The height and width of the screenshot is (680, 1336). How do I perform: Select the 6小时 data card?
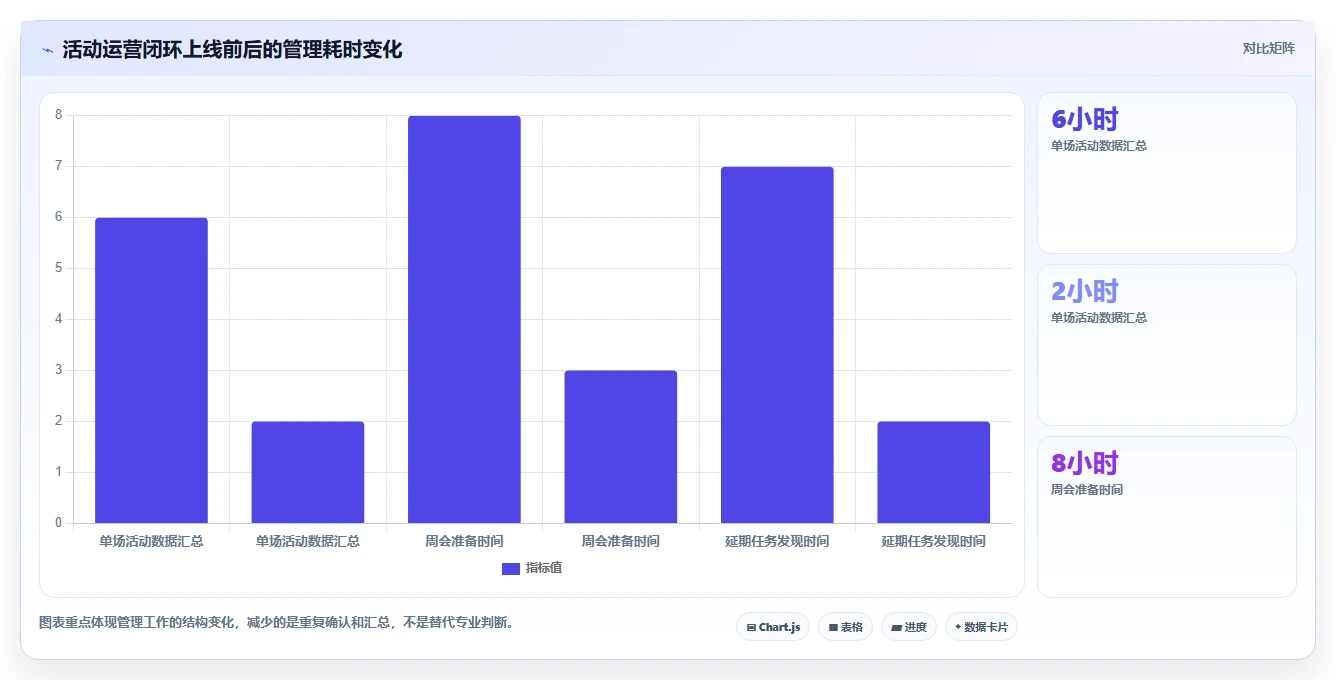[x=1167, y=173]
